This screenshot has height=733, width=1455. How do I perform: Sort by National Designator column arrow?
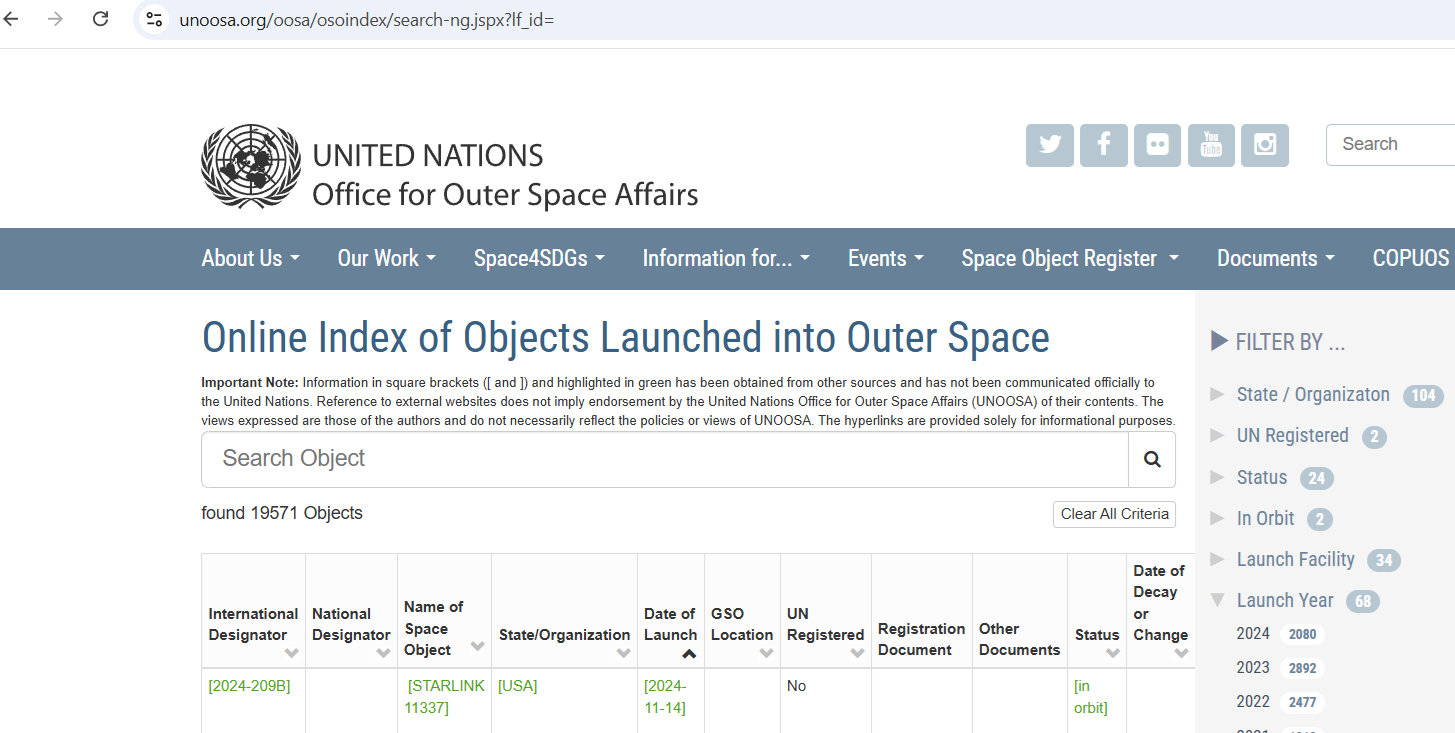click(x=383, y=653)
